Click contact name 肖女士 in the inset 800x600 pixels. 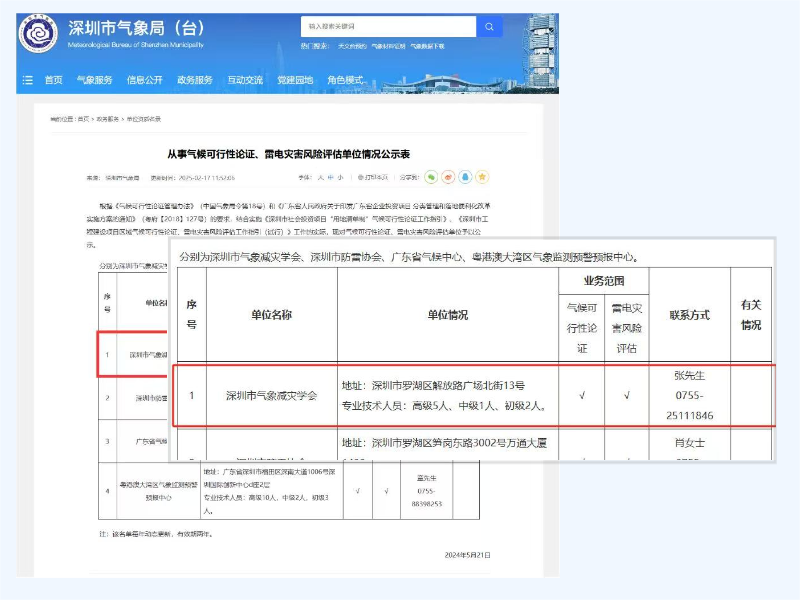click(690, 443)
